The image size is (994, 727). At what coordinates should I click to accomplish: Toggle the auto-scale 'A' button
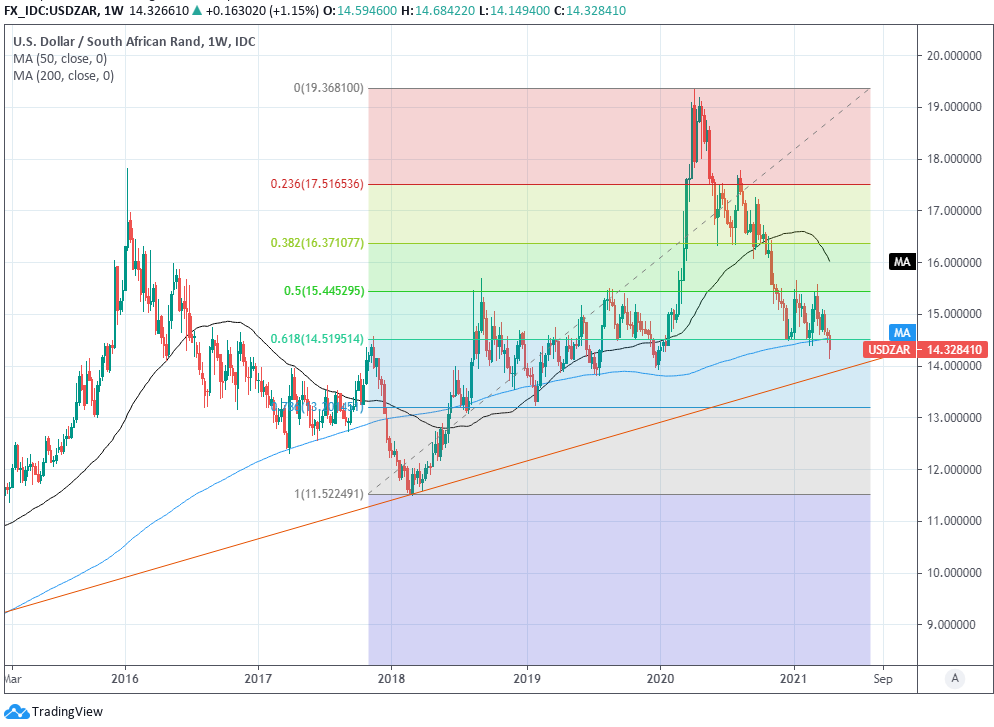coord(955,679)
